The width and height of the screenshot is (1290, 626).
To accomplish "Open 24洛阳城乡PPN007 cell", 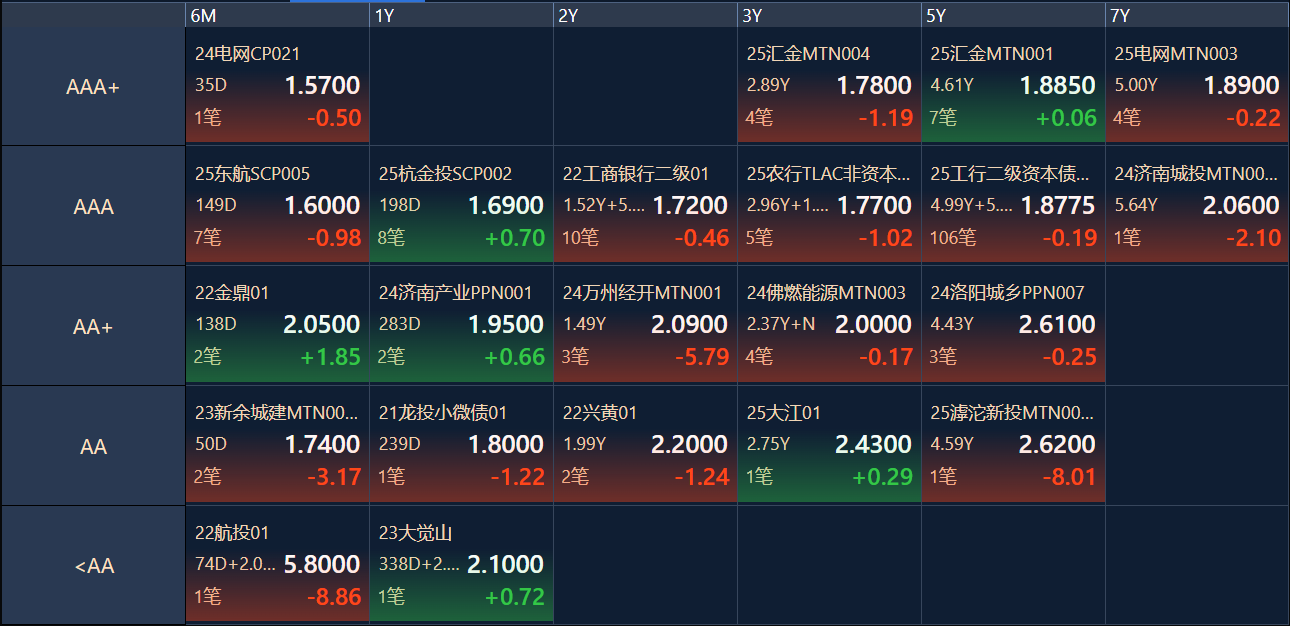I will click(1014, 325).
